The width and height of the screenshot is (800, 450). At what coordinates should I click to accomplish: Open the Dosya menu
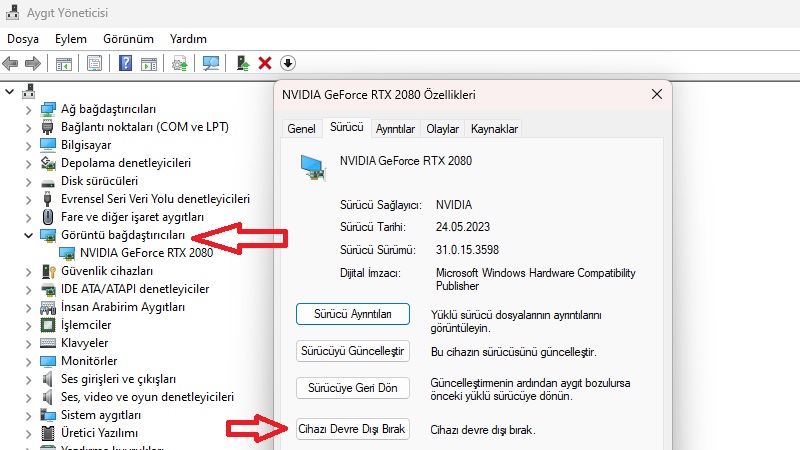point(23,39)
